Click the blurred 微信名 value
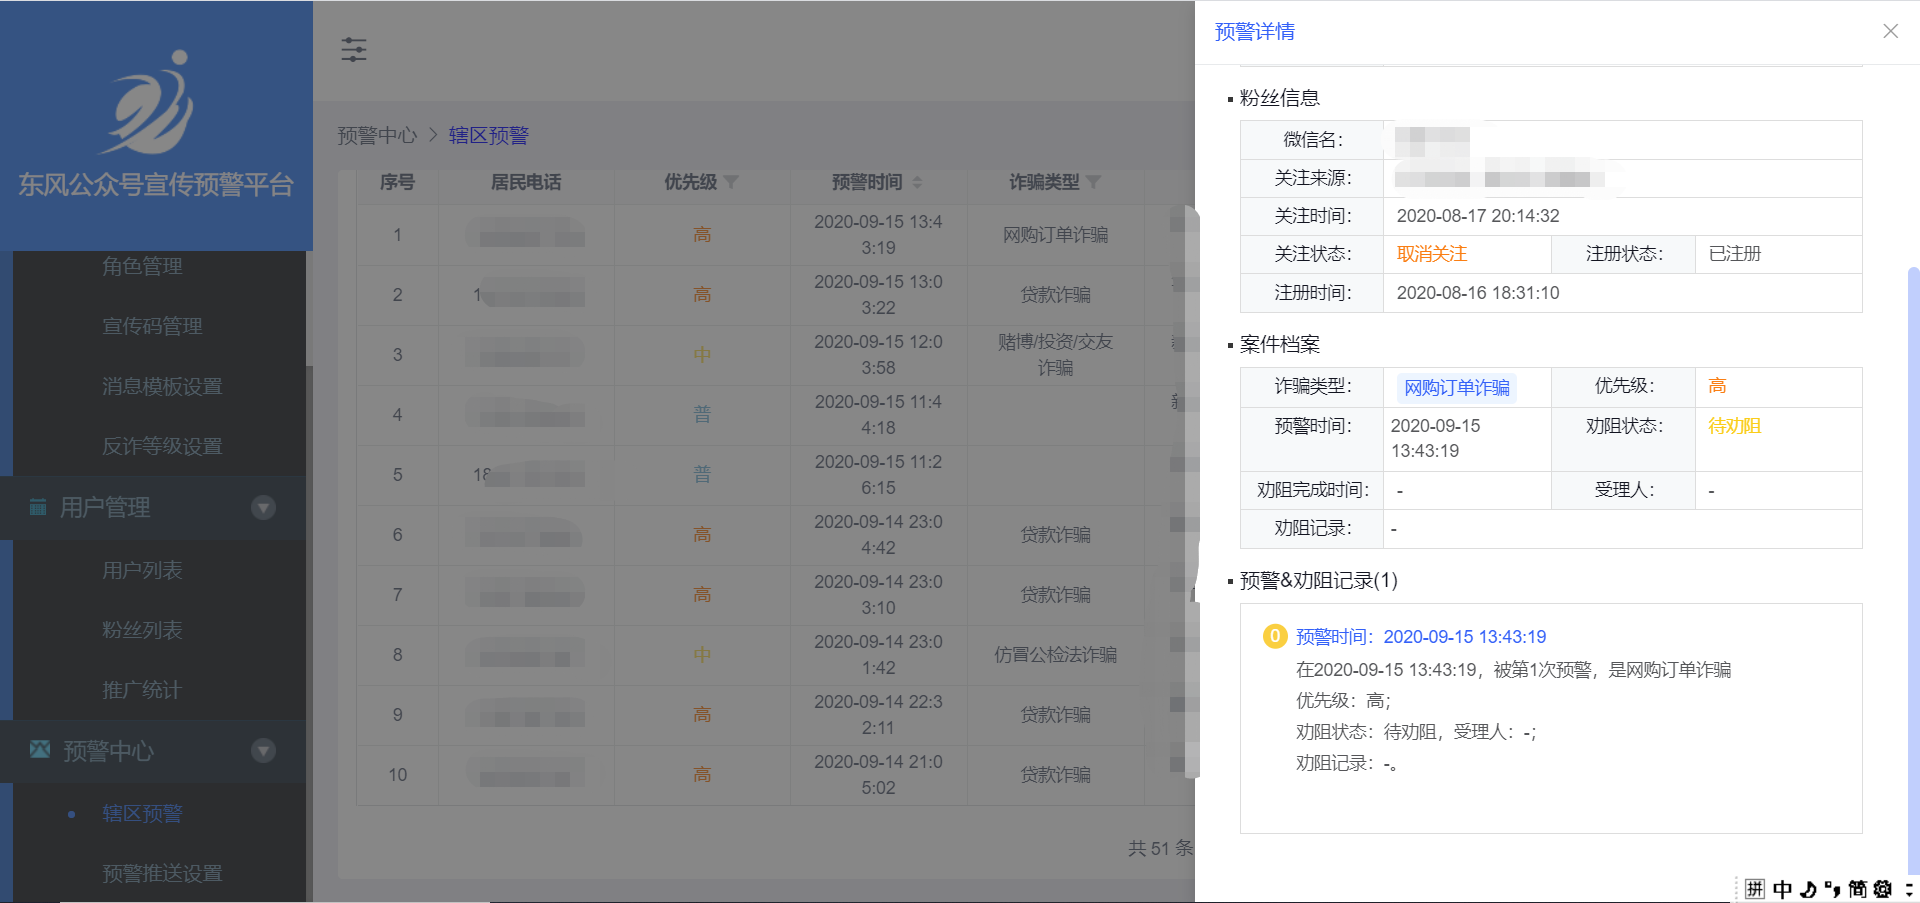This screenshot has width=1920, height=903. [x=1432, y=140]
